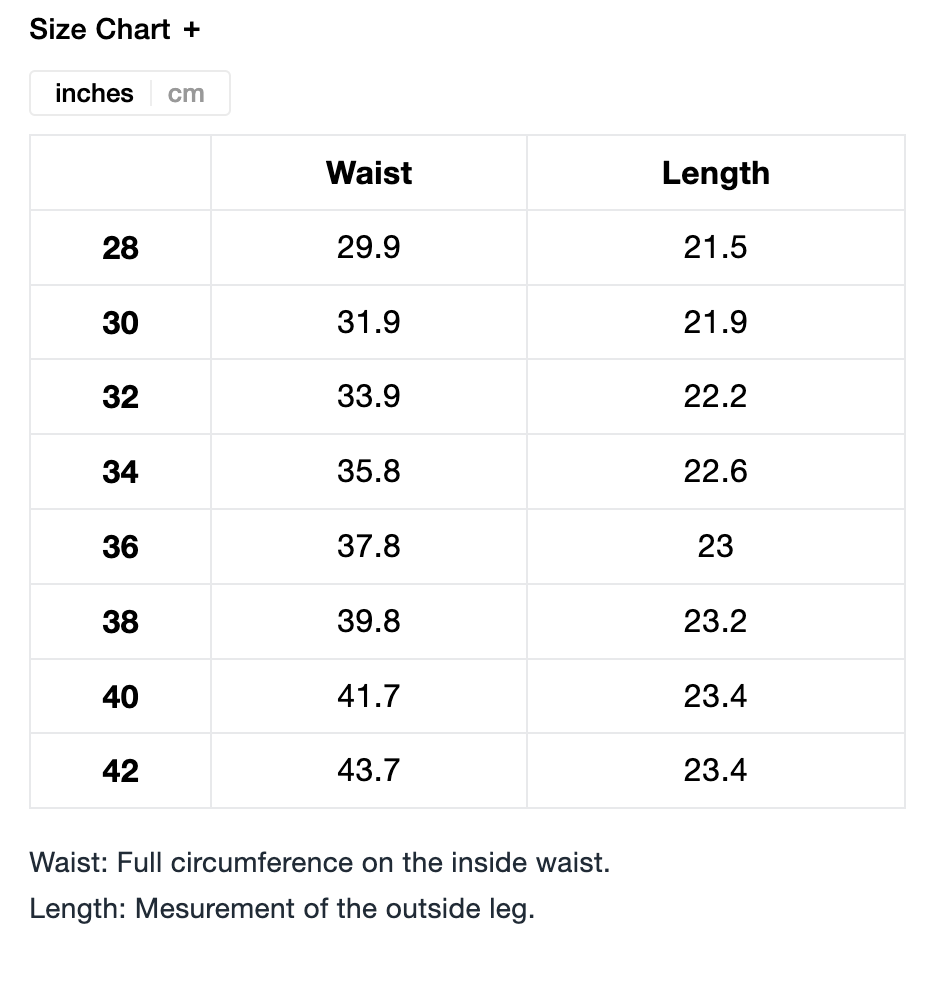Click the Length column header
The image size is (942, 994).
coord(716,173)
